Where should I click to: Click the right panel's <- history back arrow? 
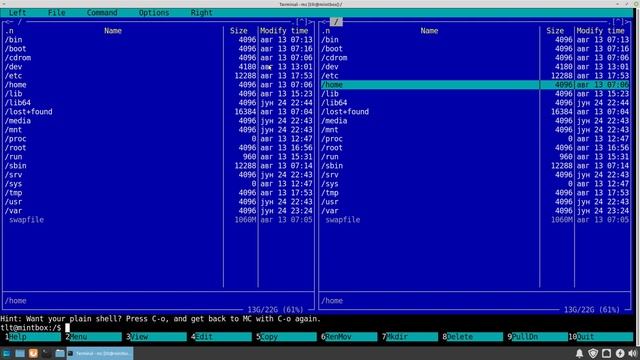[x=325, y=22]
